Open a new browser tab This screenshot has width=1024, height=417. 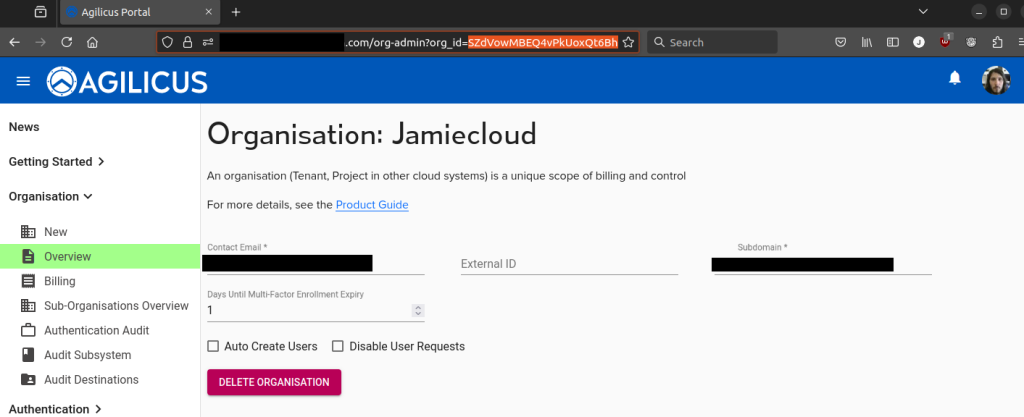click(x=236, y=12)
